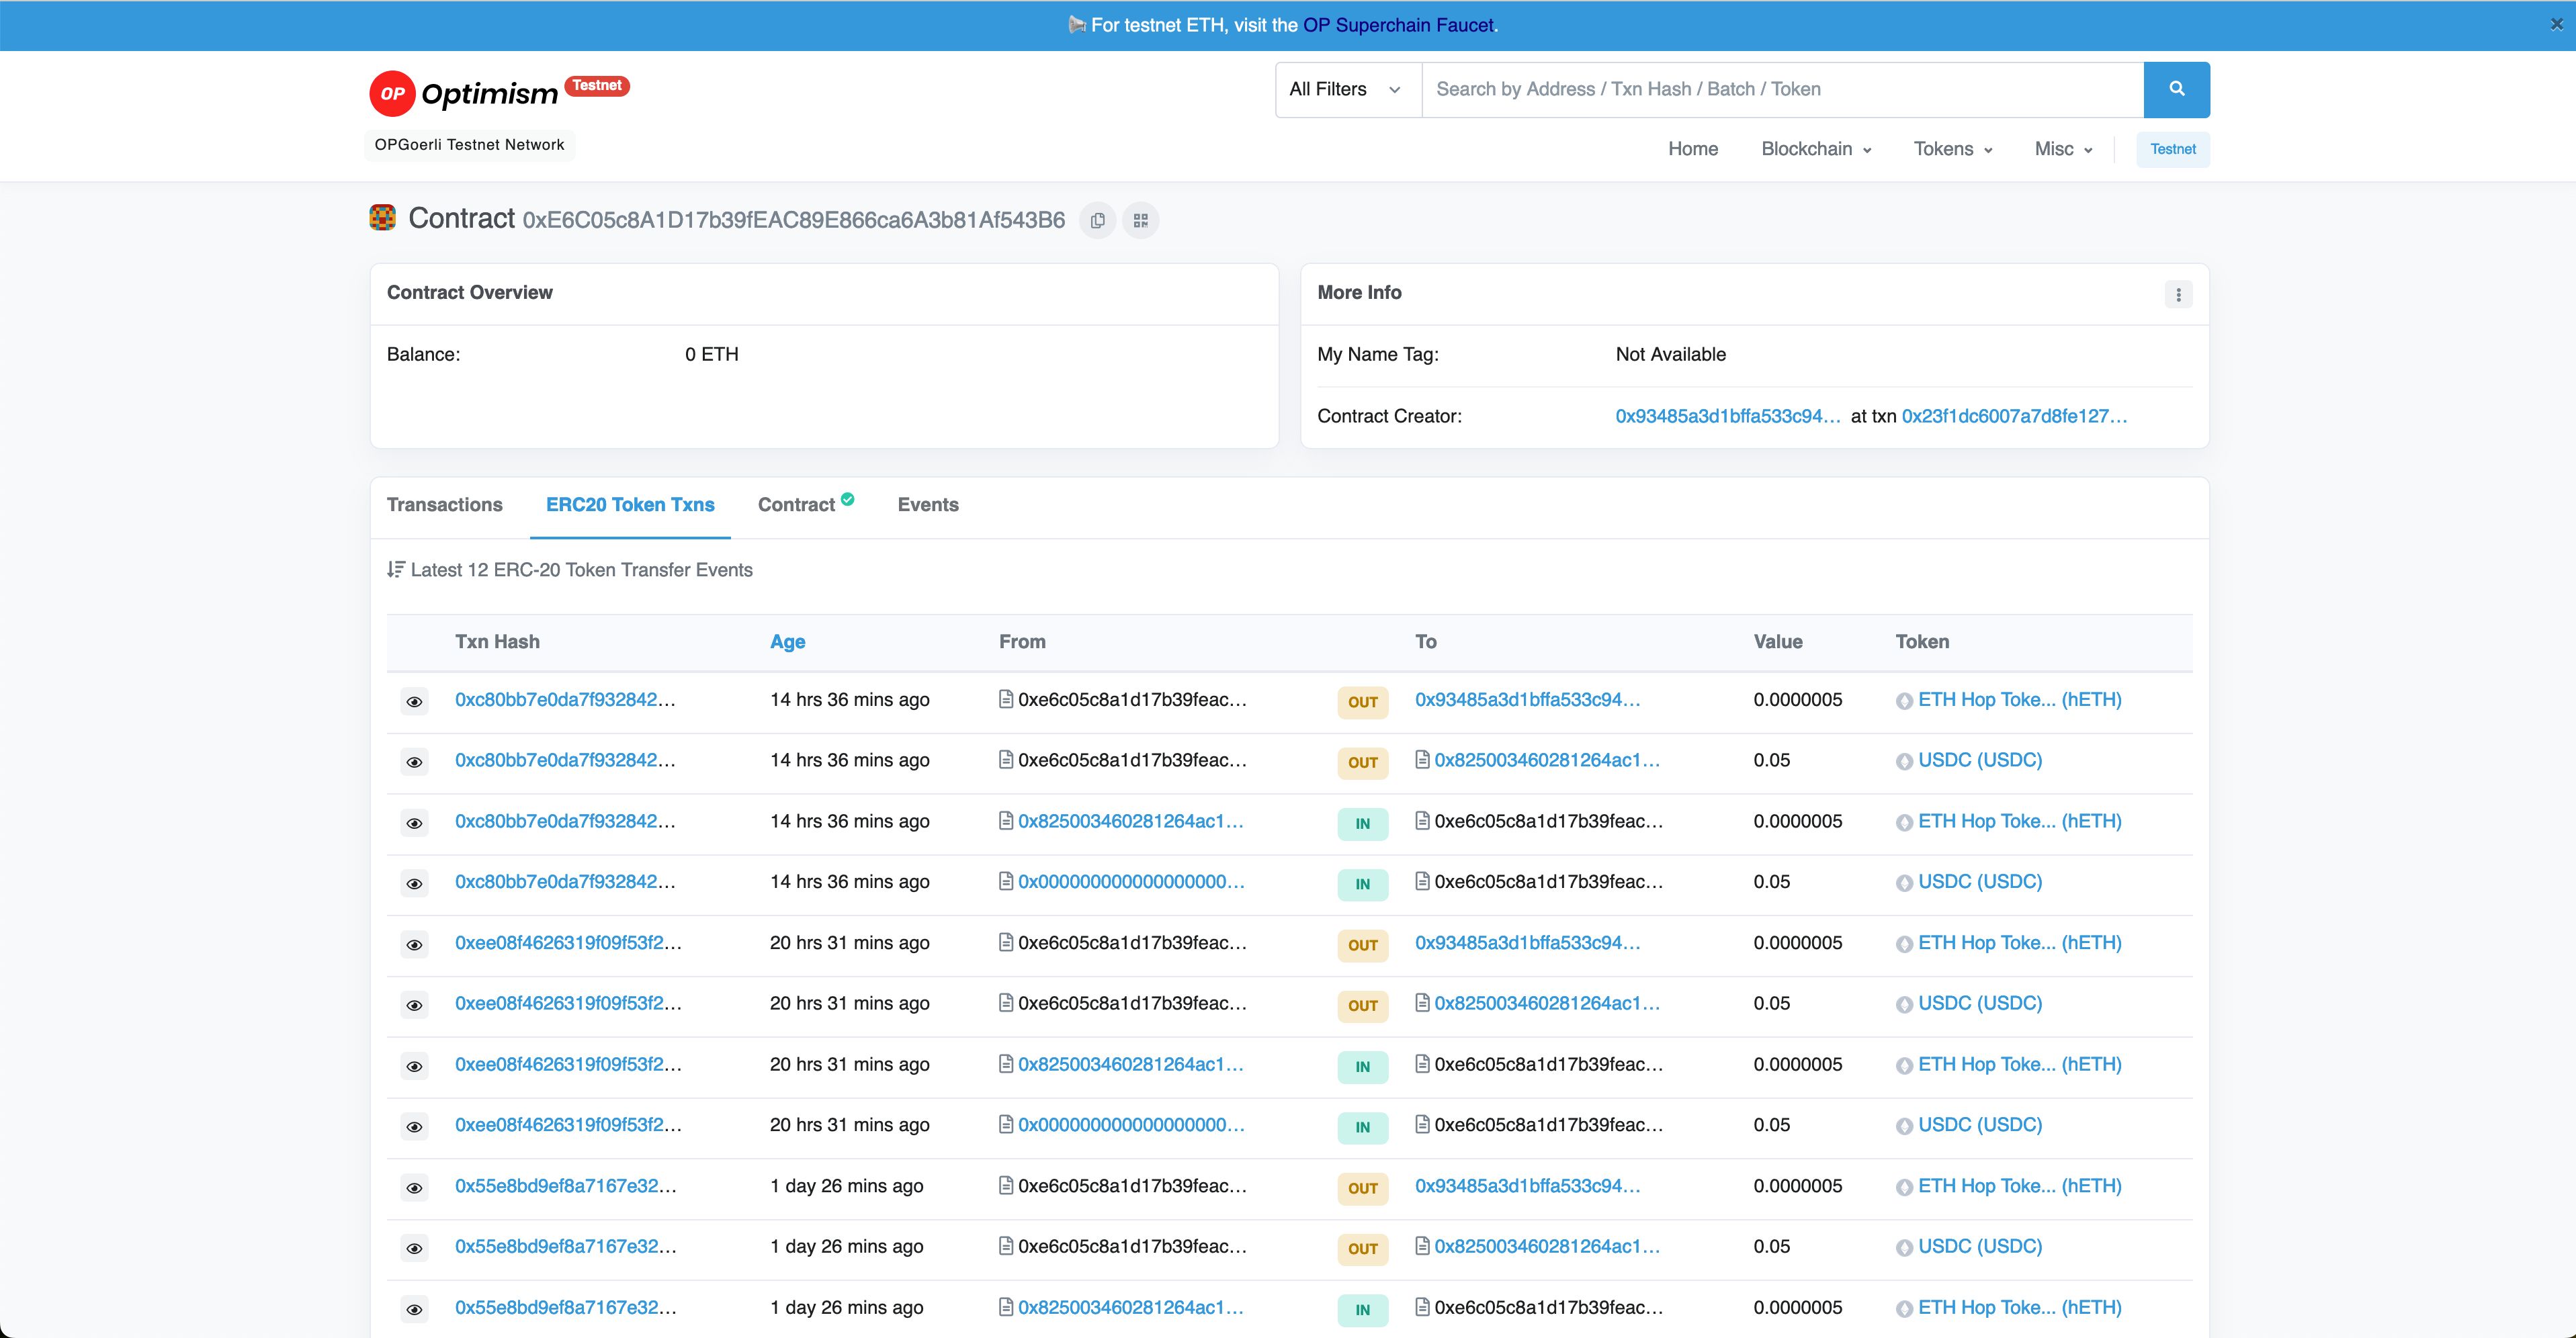Click the 'Not Available' name tag value
The width and height of the screenshot is (2576, 1338).
coord(1670,354)
